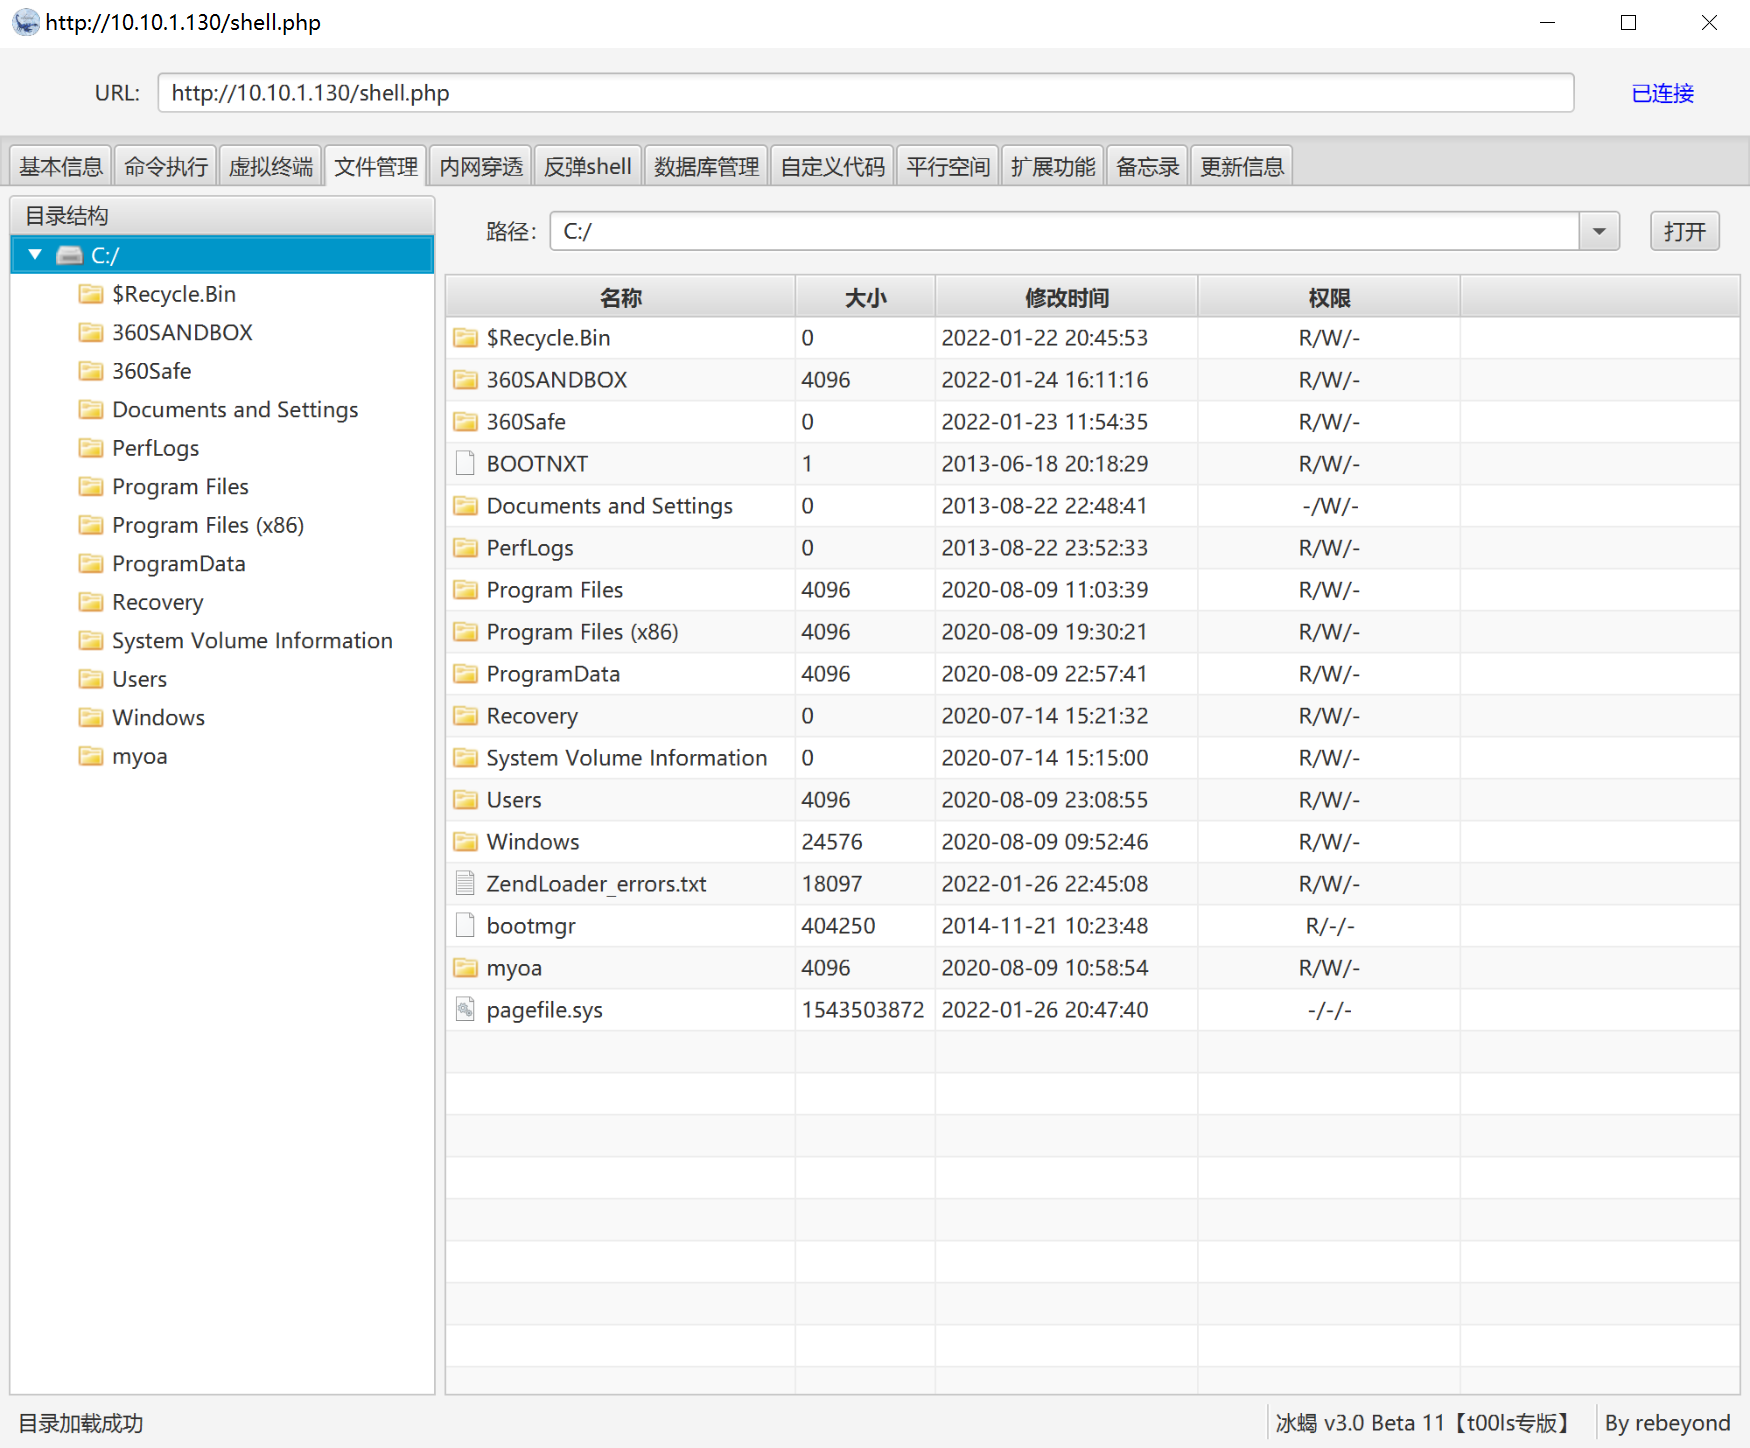1750x1448 pixels.
Task: Click the ProgramData folder icon in tree
Action: pos(91,564)
